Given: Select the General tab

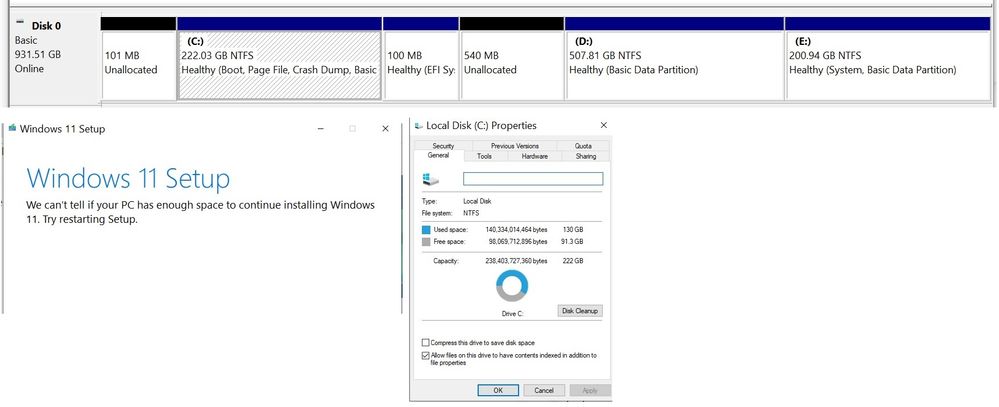Looking at the screenshot, I should pyautogui.click(x=438, y=155).
